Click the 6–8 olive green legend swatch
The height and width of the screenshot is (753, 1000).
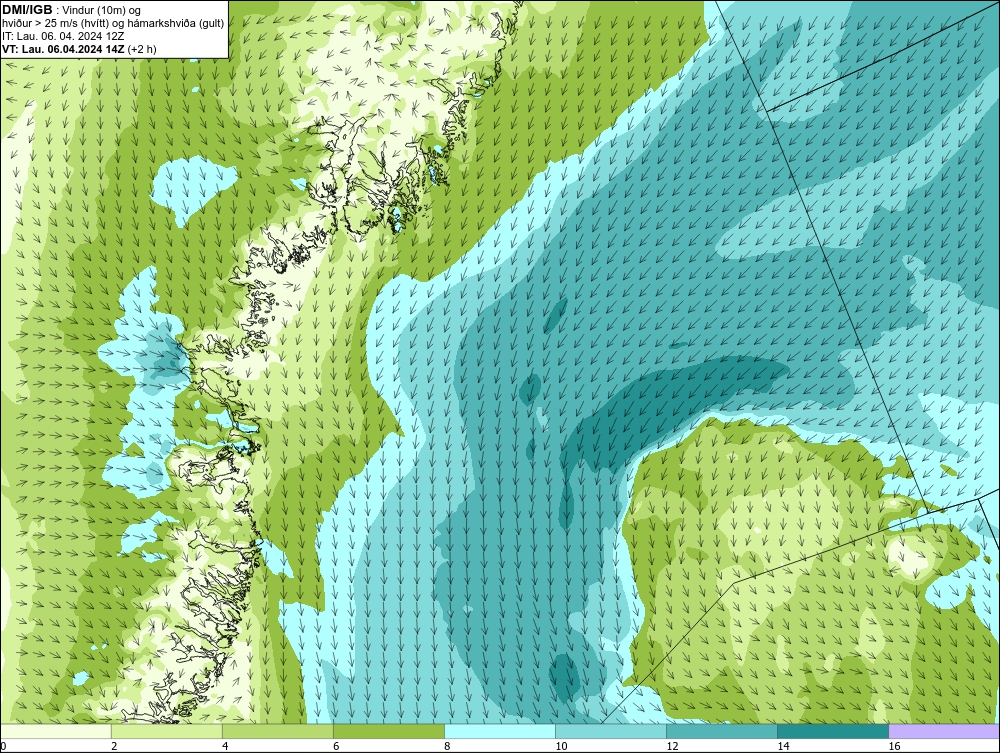388,731
